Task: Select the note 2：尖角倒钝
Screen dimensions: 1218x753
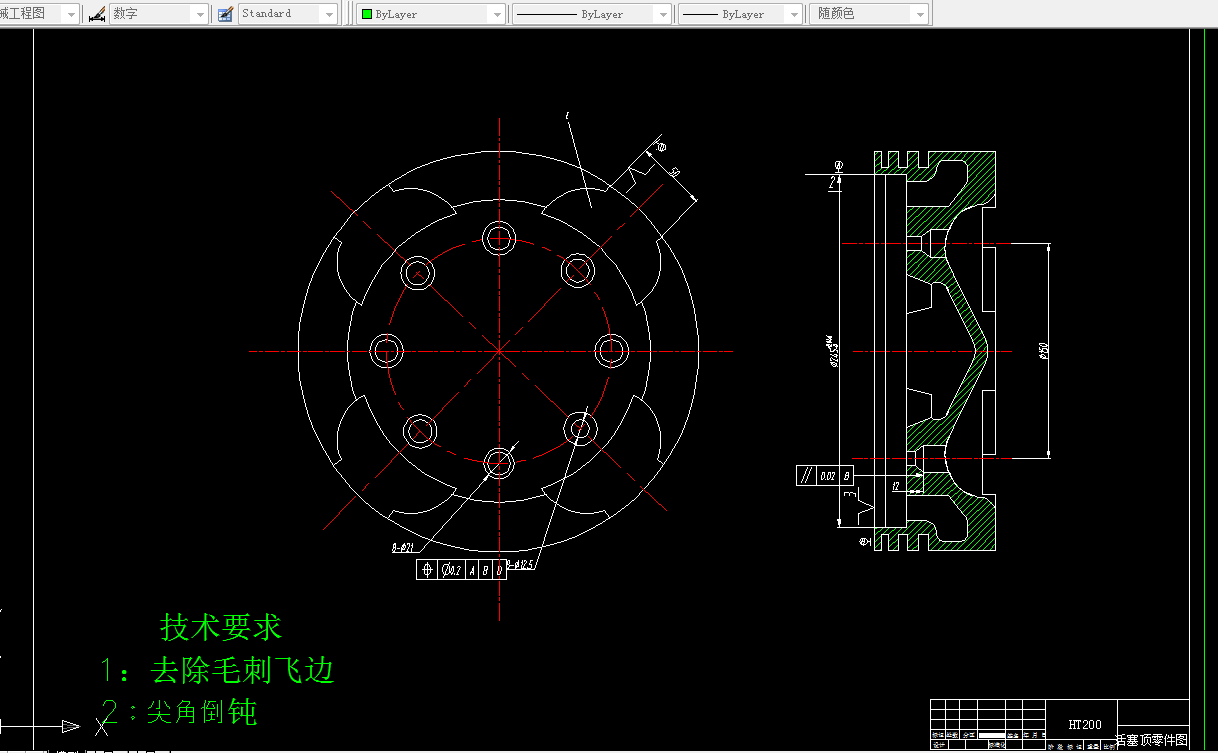Action: 180,711
